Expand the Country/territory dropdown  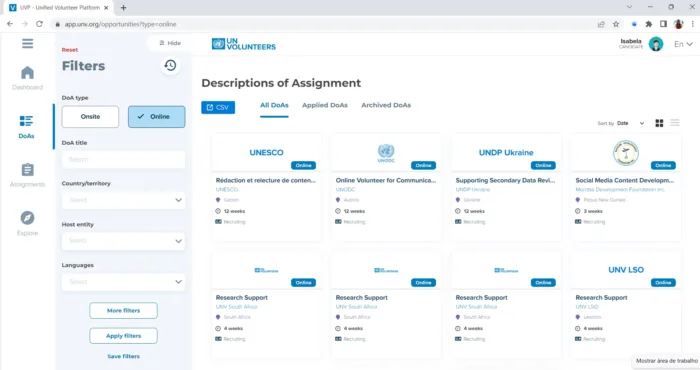[123, 200]
